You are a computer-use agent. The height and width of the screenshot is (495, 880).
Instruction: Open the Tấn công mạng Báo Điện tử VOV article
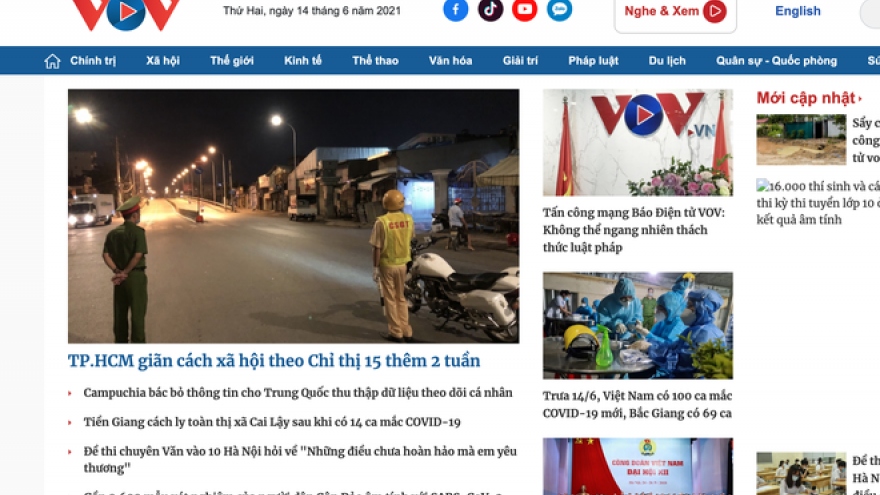[634, 230]
